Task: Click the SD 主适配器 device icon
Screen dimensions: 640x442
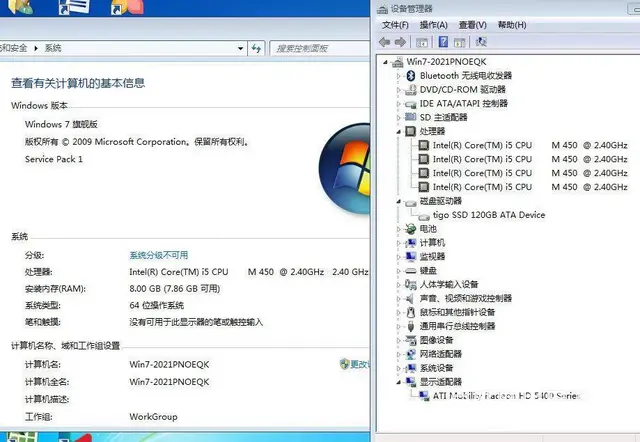Action: [411, 117]
